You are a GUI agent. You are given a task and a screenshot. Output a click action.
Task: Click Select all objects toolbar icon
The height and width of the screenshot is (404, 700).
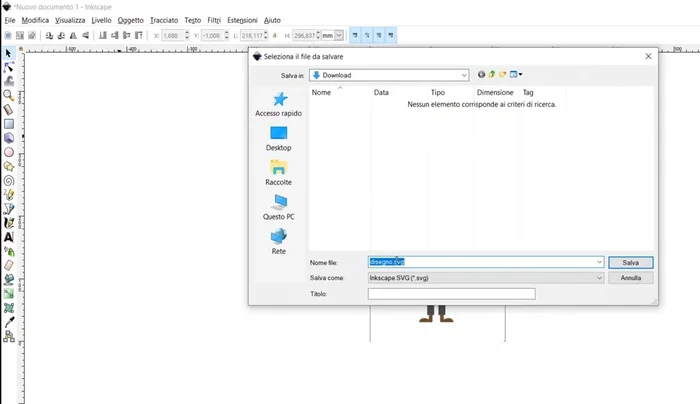(x=8, y=35)
